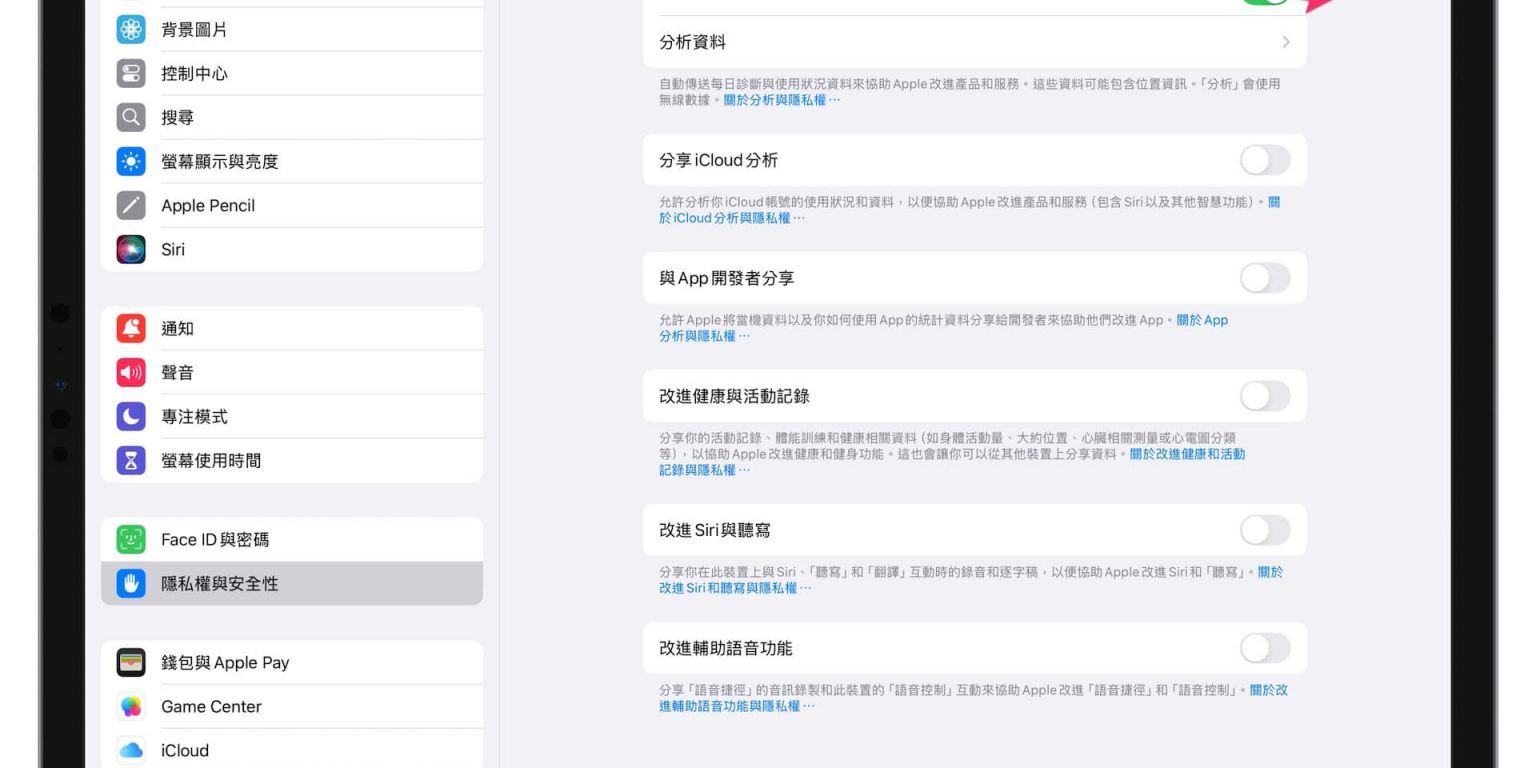The width and height of the screenshot is (1536, 768).
Task: Enable the 改進健康與活動記錄 switch
Action: pyautogui.click(x=1265, y=396)
